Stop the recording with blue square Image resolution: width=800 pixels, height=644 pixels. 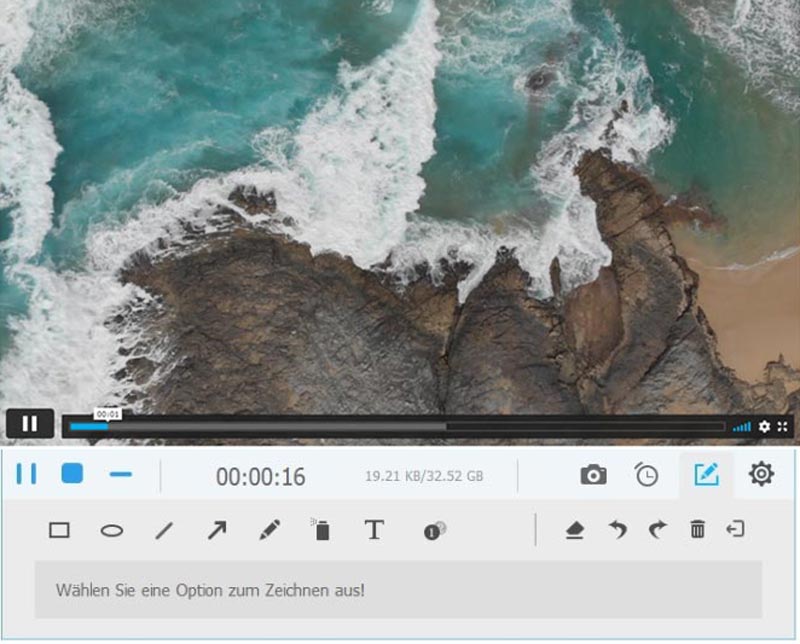pos(72,474)
